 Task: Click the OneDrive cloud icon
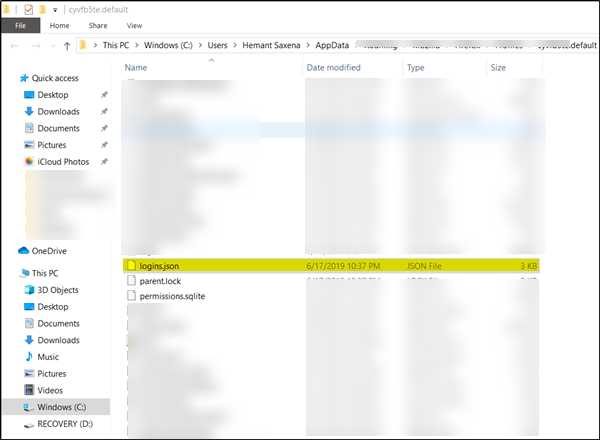coord(23,251)
